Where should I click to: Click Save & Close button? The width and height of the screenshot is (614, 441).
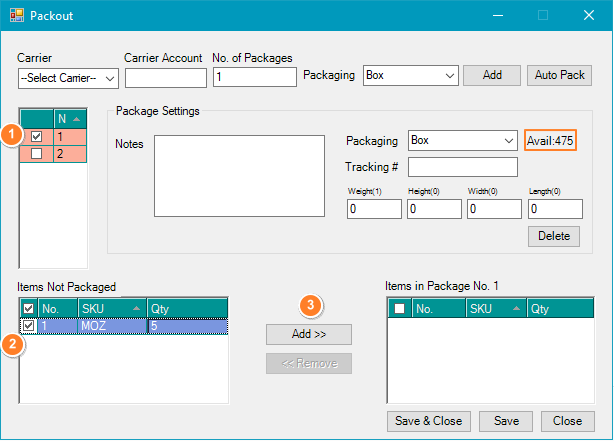pyautogui.click(x=429, y=421)
